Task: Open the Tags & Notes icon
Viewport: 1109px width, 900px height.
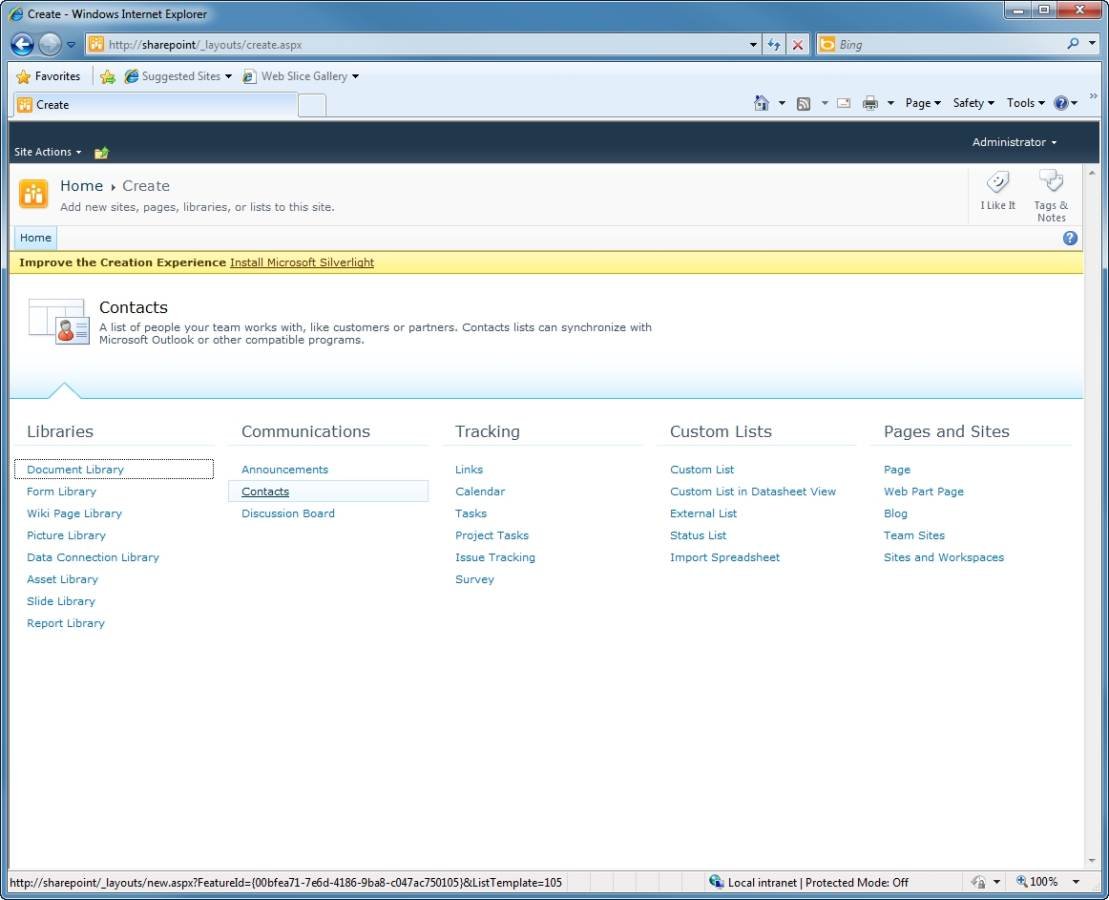Action: pyautogui.click(x=1050, y=182)
